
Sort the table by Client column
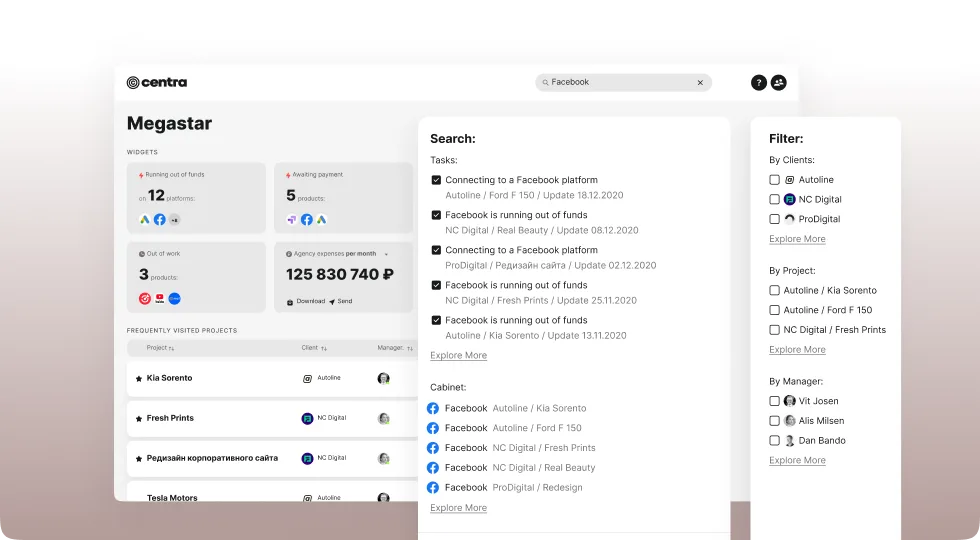click(314, 348)
